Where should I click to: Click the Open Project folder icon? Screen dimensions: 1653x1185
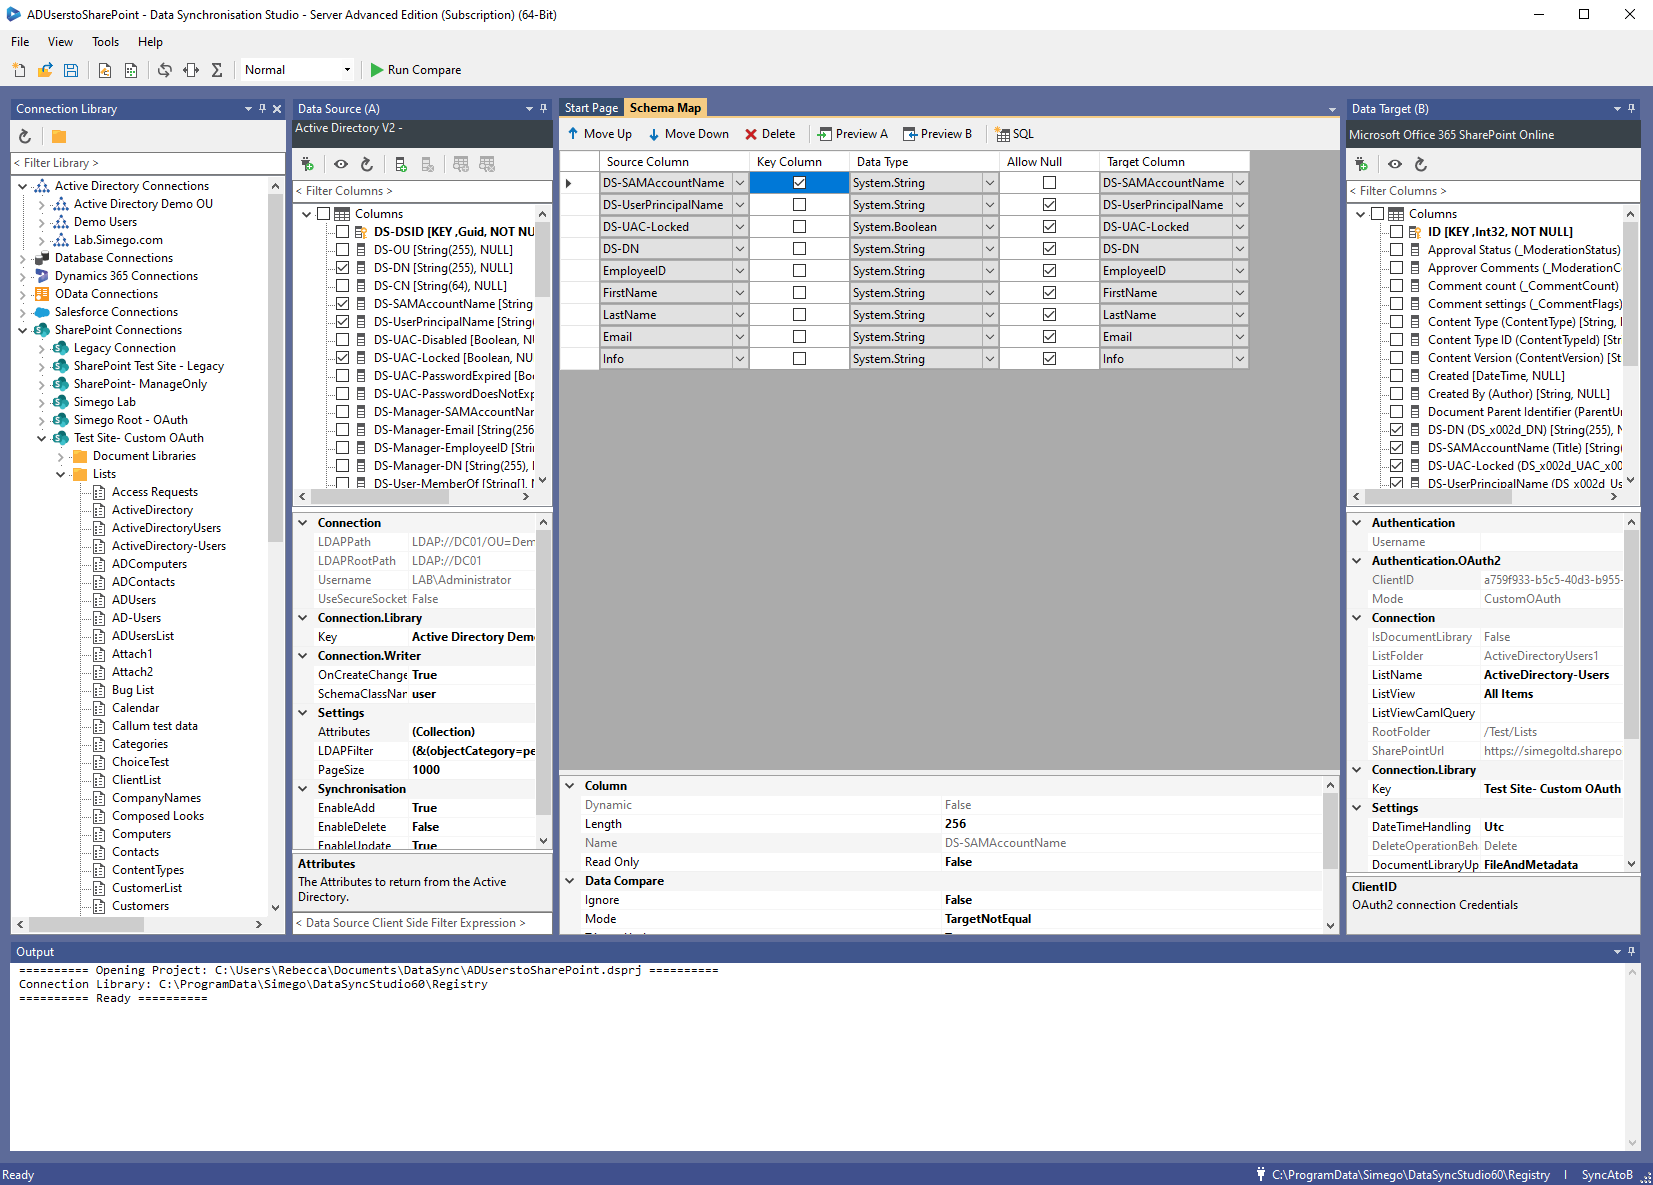coord(45,70)
